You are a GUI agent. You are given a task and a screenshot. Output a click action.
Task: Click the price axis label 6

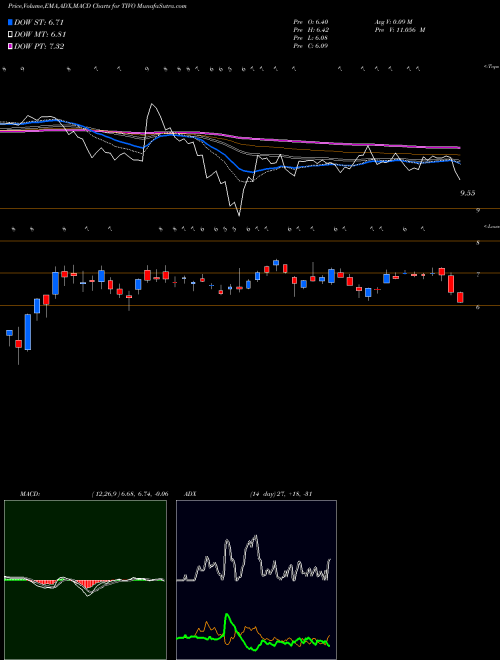478,307
